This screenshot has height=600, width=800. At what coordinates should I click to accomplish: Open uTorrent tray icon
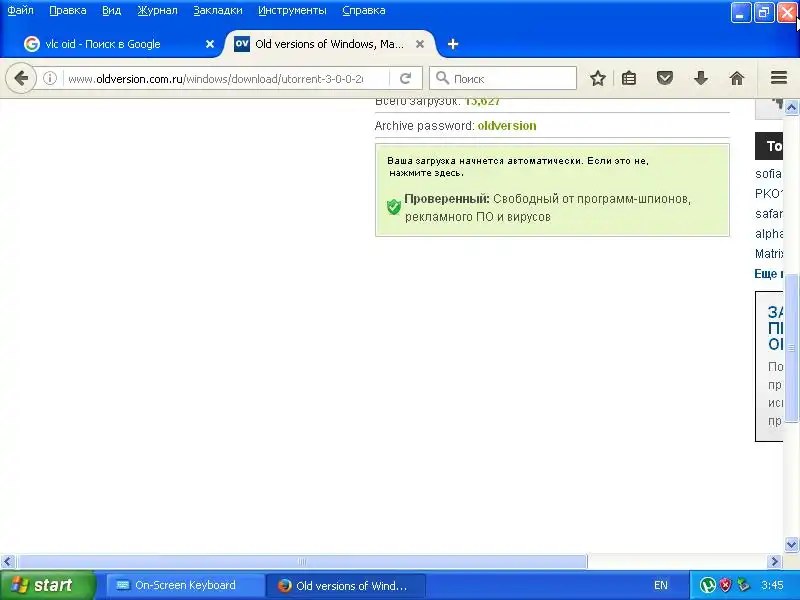pos(707,585)
